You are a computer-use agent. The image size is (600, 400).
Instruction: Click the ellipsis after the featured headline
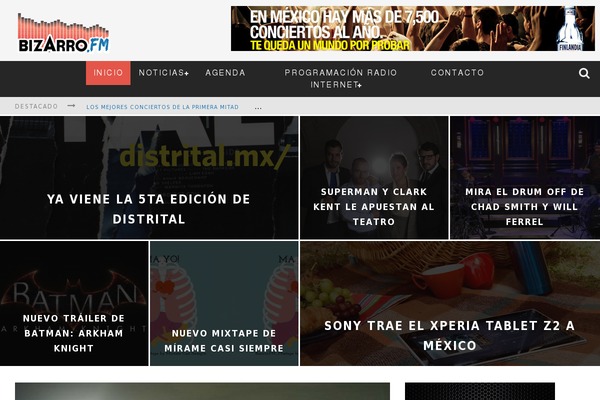(x=258, y=108)
